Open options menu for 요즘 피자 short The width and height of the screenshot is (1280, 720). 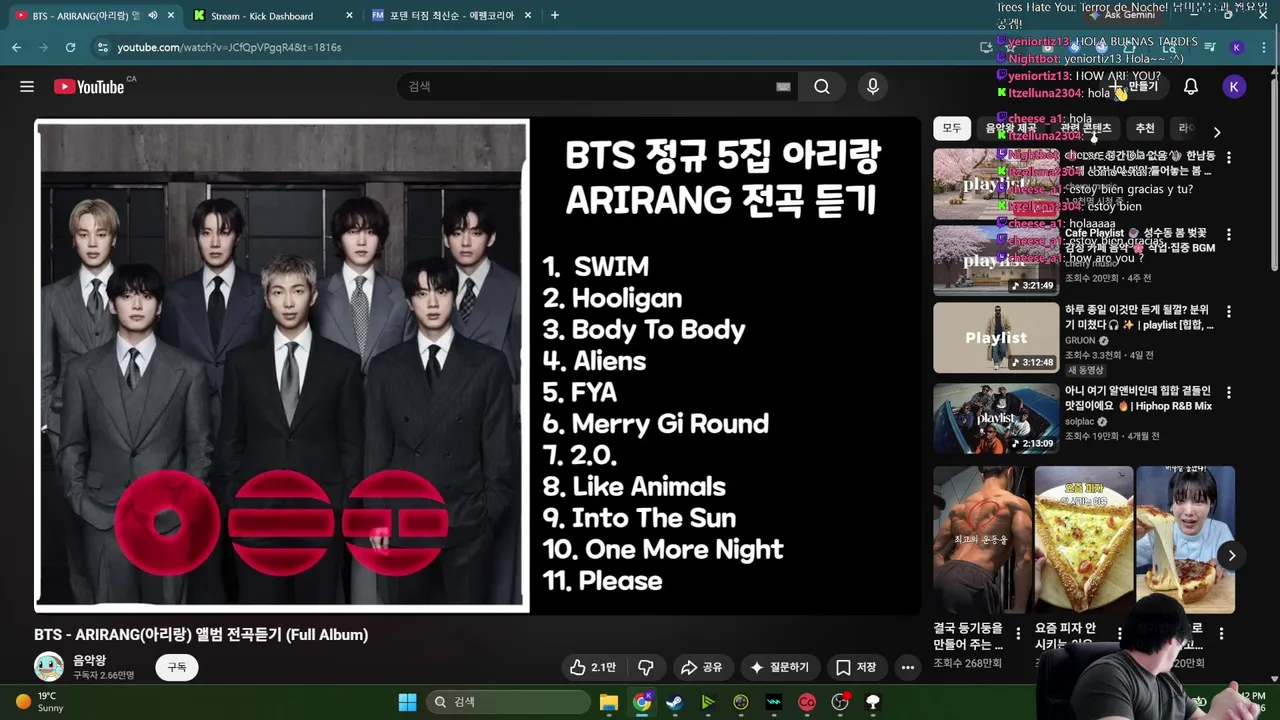tap(1120, 633)
